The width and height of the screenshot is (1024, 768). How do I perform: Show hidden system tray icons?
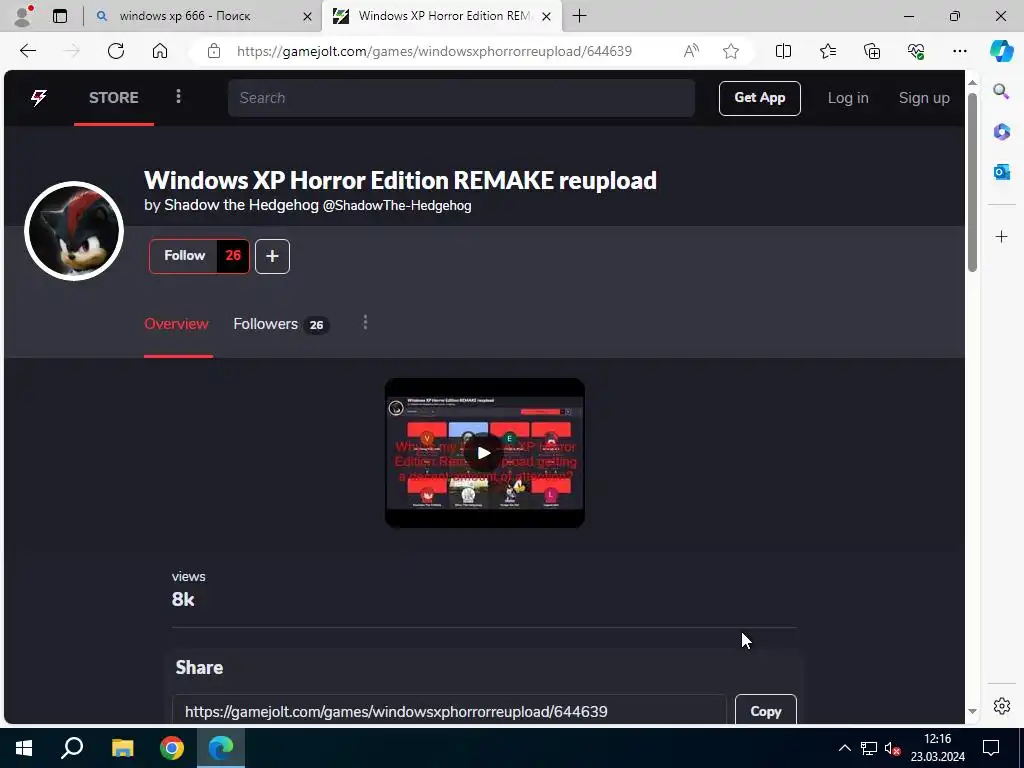844,748
